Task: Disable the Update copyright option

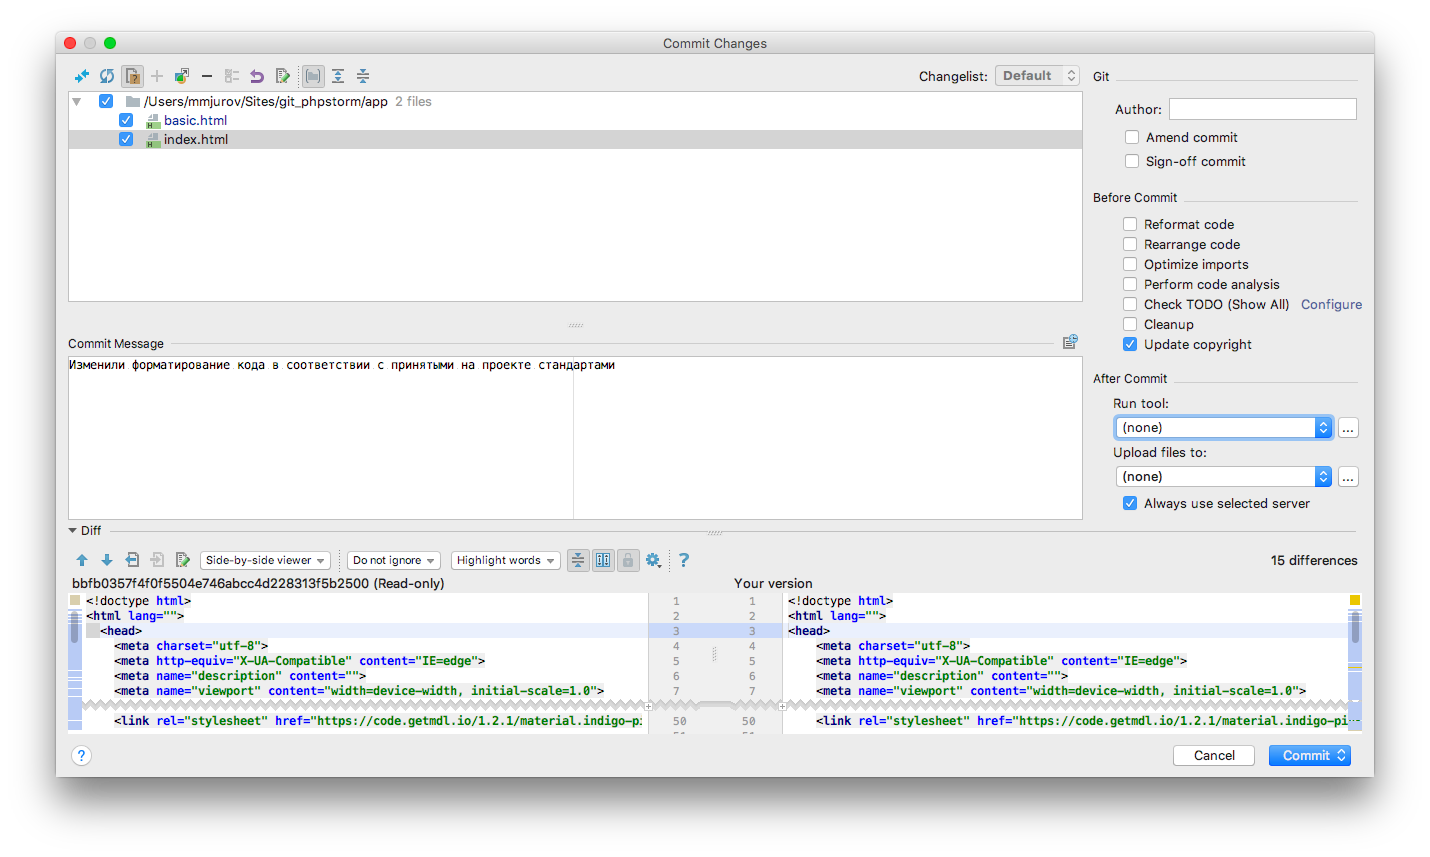Action: coord(1130,344)
